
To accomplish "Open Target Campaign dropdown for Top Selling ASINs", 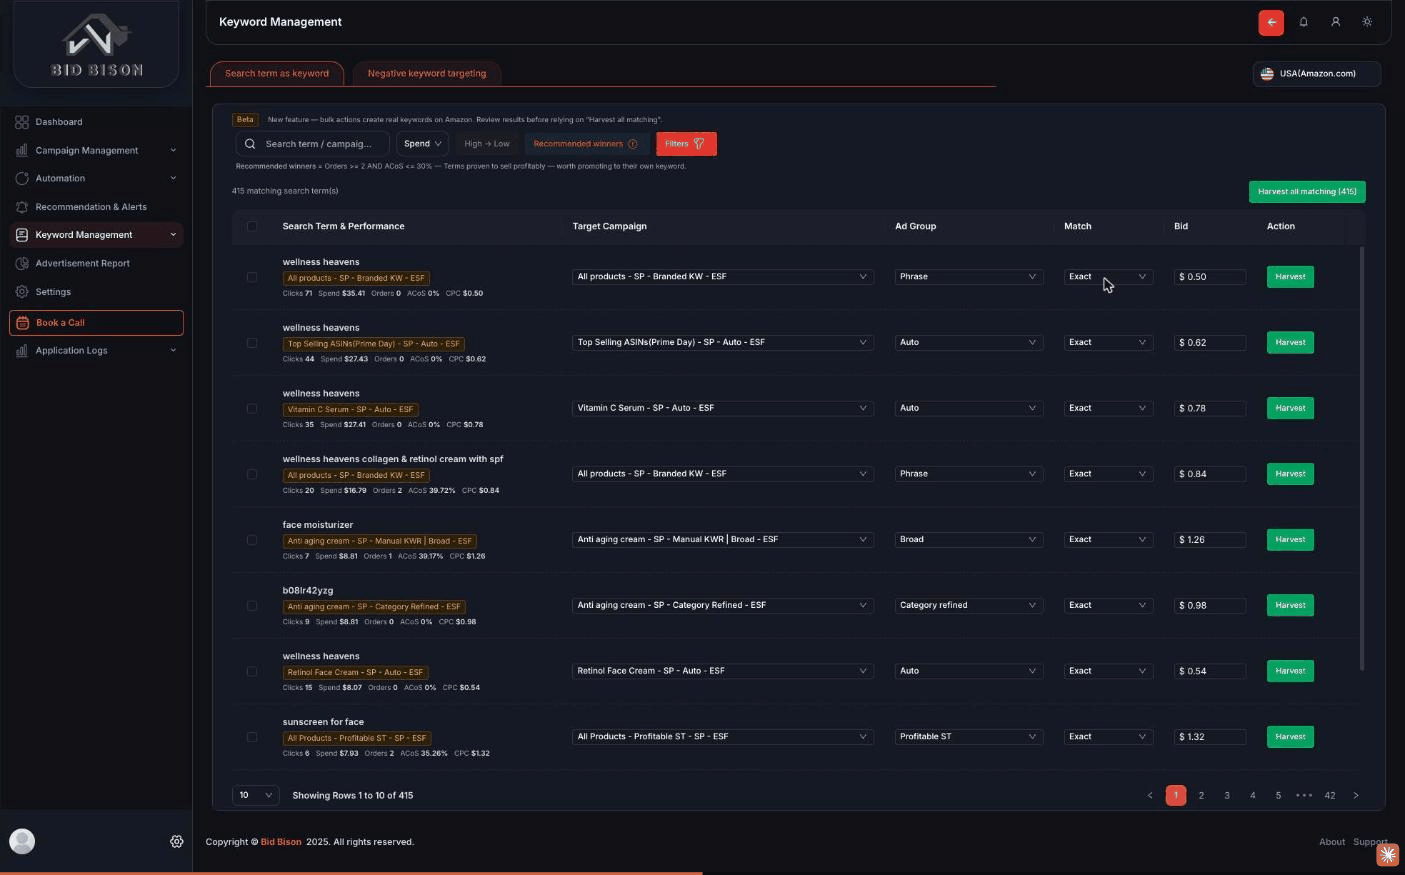I will pos(722,342).
